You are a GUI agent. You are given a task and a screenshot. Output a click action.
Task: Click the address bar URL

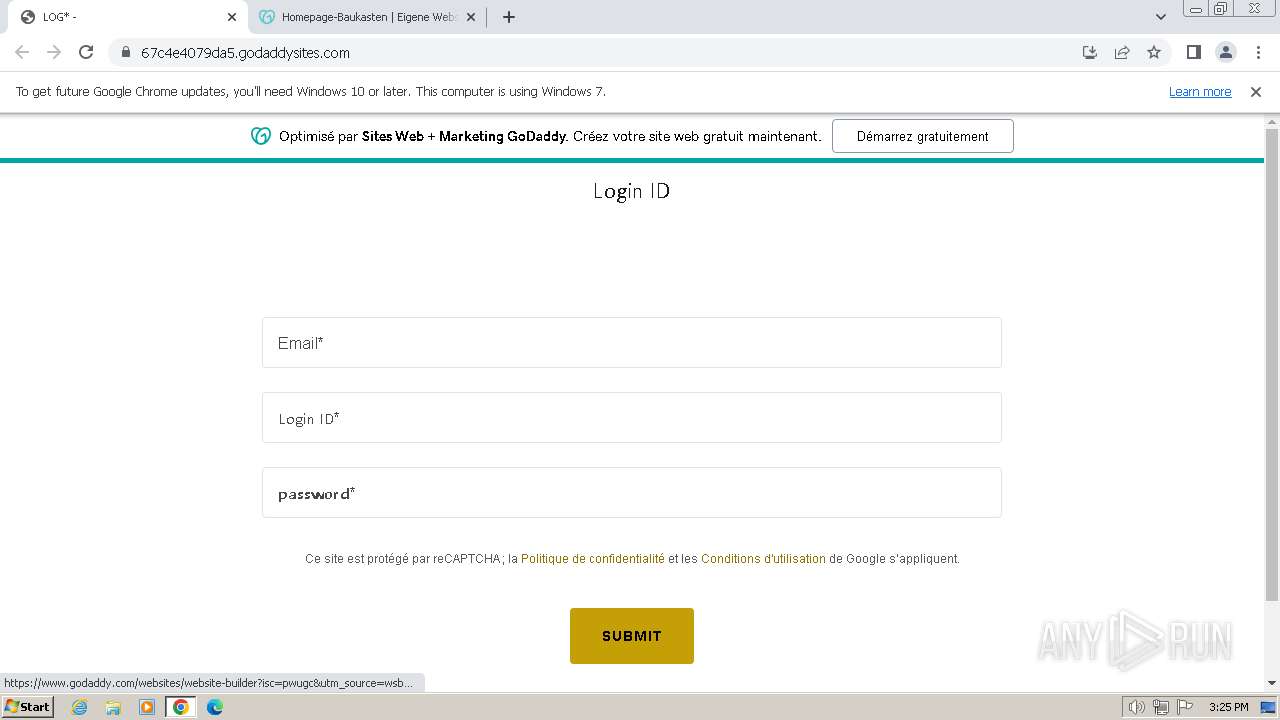point(245,53)
